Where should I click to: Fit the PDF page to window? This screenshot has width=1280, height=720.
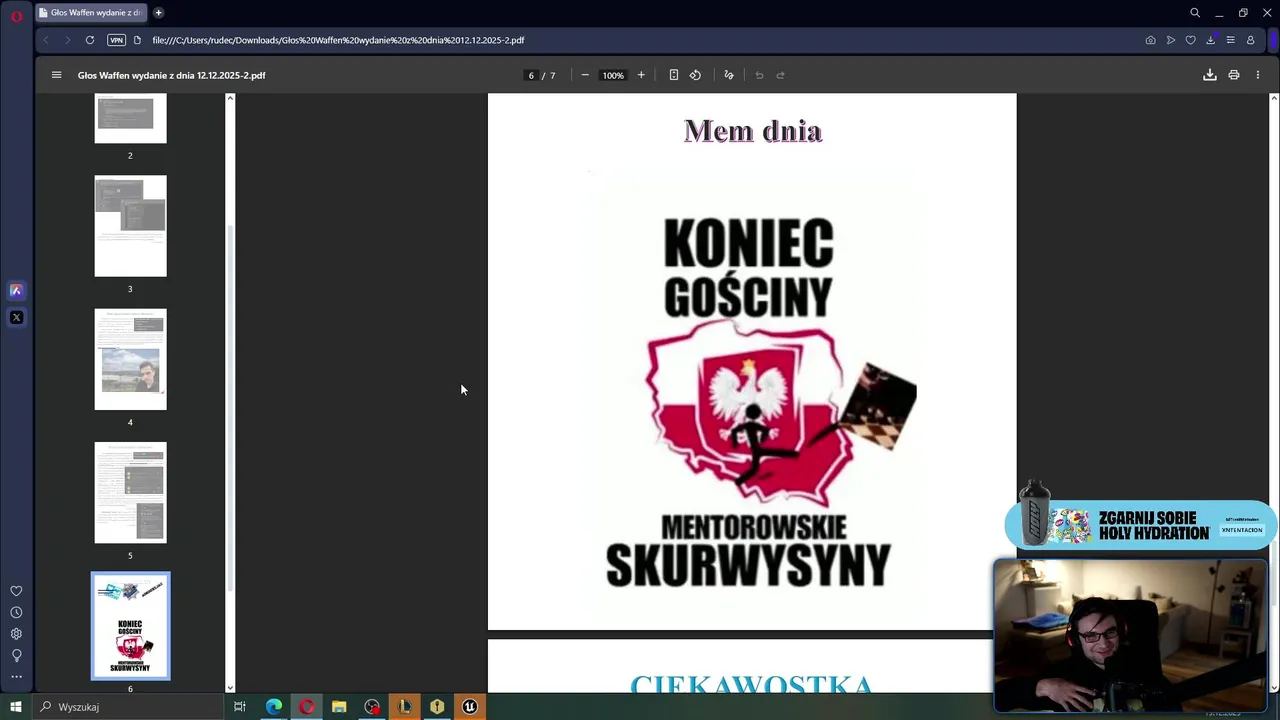tap(674, 75)
